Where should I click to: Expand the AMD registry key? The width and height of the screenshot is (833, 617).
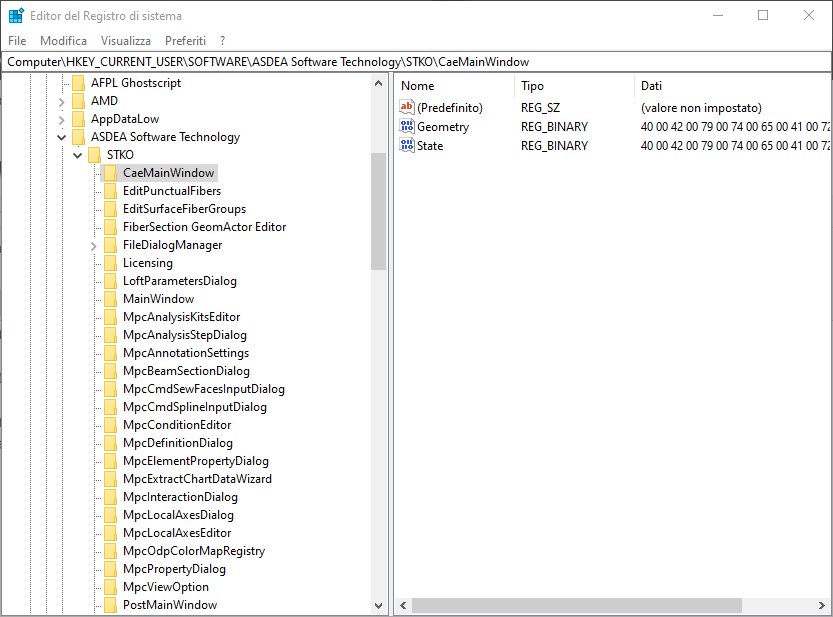point(62,102)
